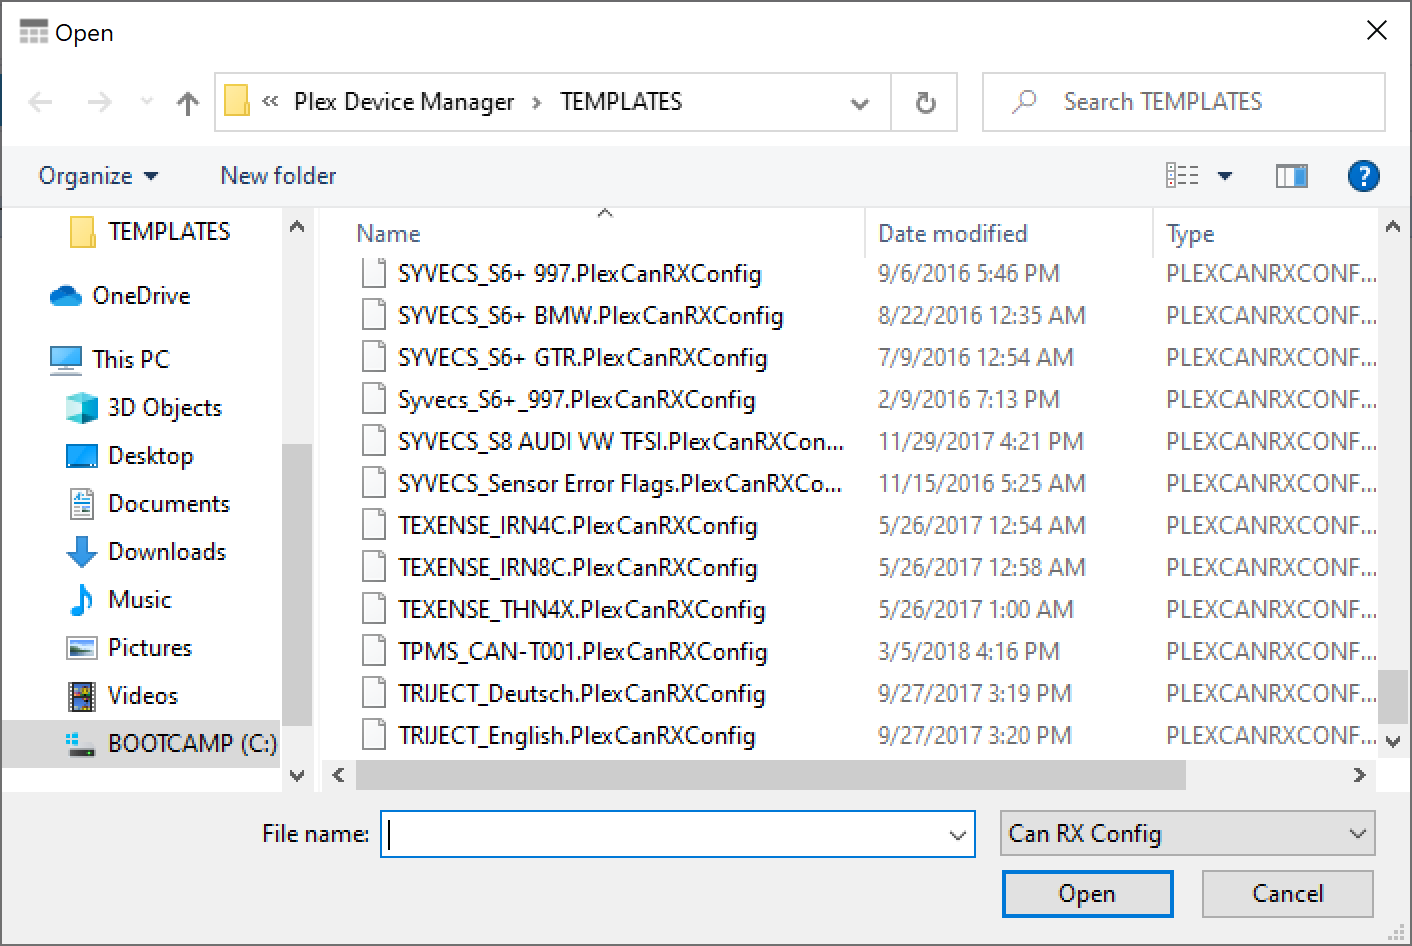Sort files by Date modified column

point(952,234)
